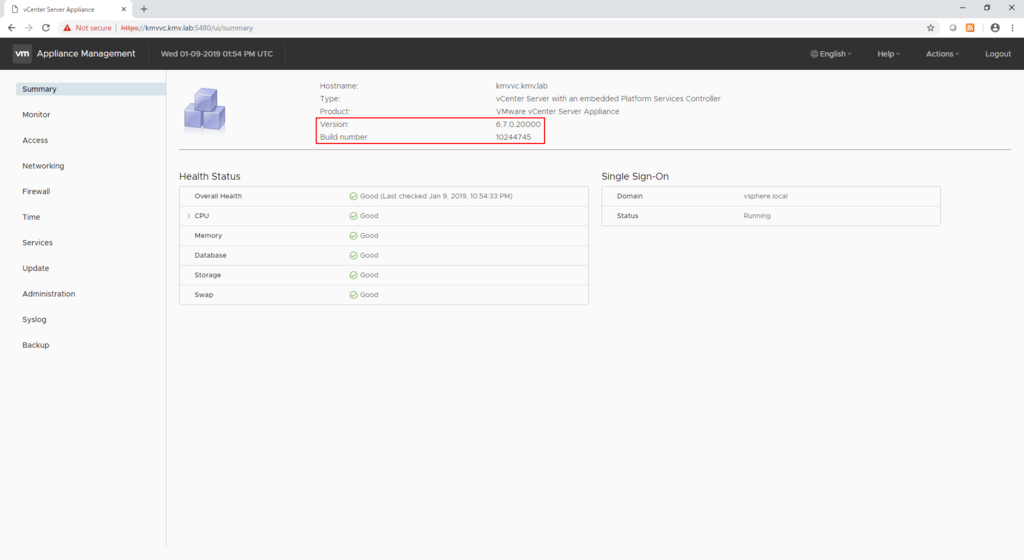
Task: Select Summary in the sidebar
Action: point(91,89)
